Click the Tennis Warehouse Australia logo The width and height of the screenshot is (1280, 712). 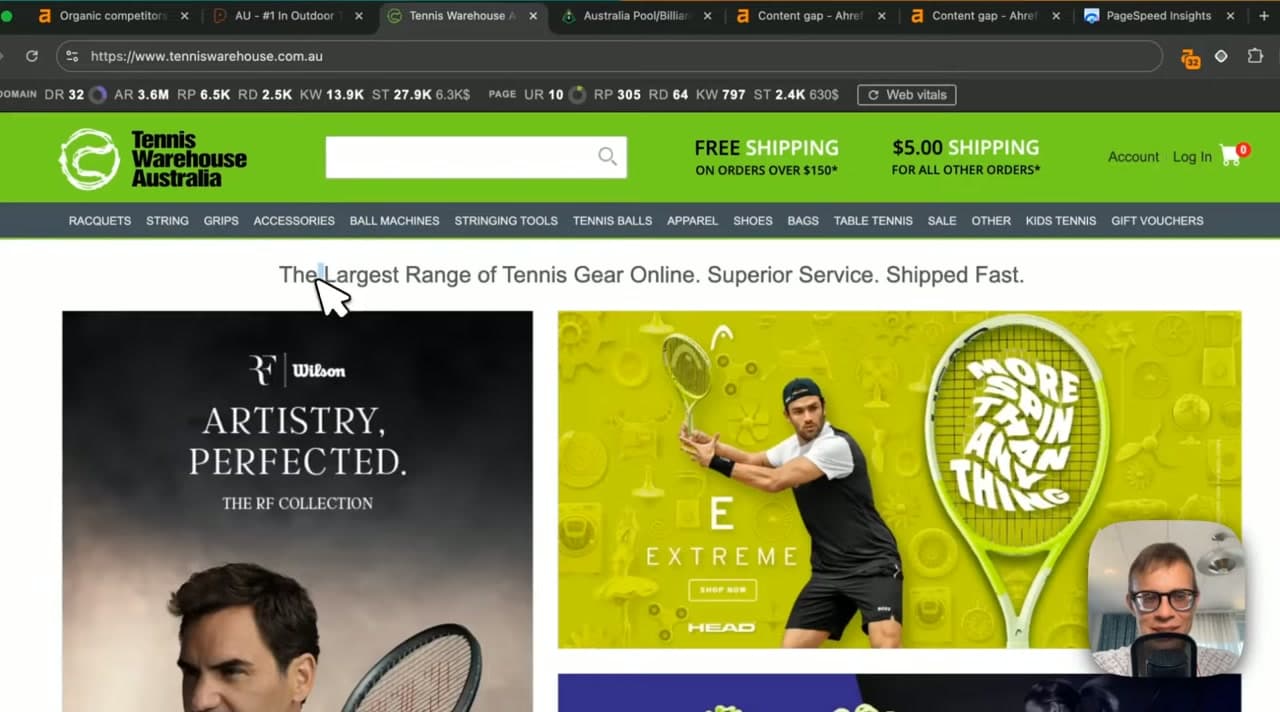pos(153,158)
